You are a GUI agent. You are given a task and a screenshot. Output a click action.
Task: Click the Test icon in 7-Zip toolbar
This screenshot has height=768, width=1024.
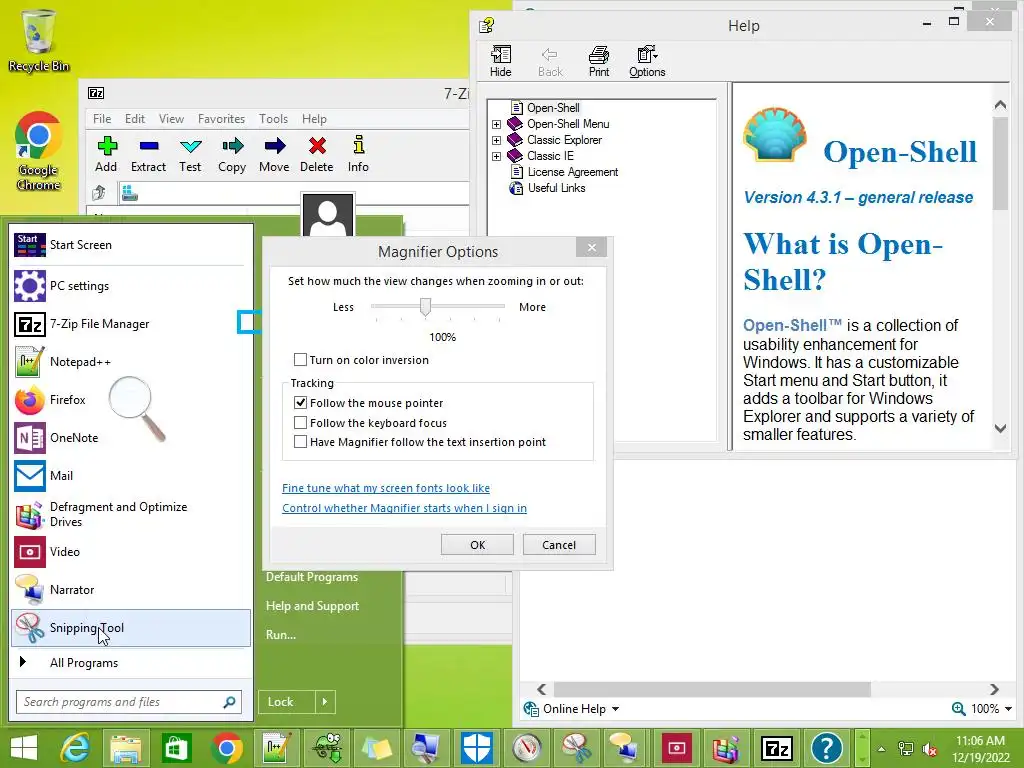pyautogui.click(x=190, y=146)
